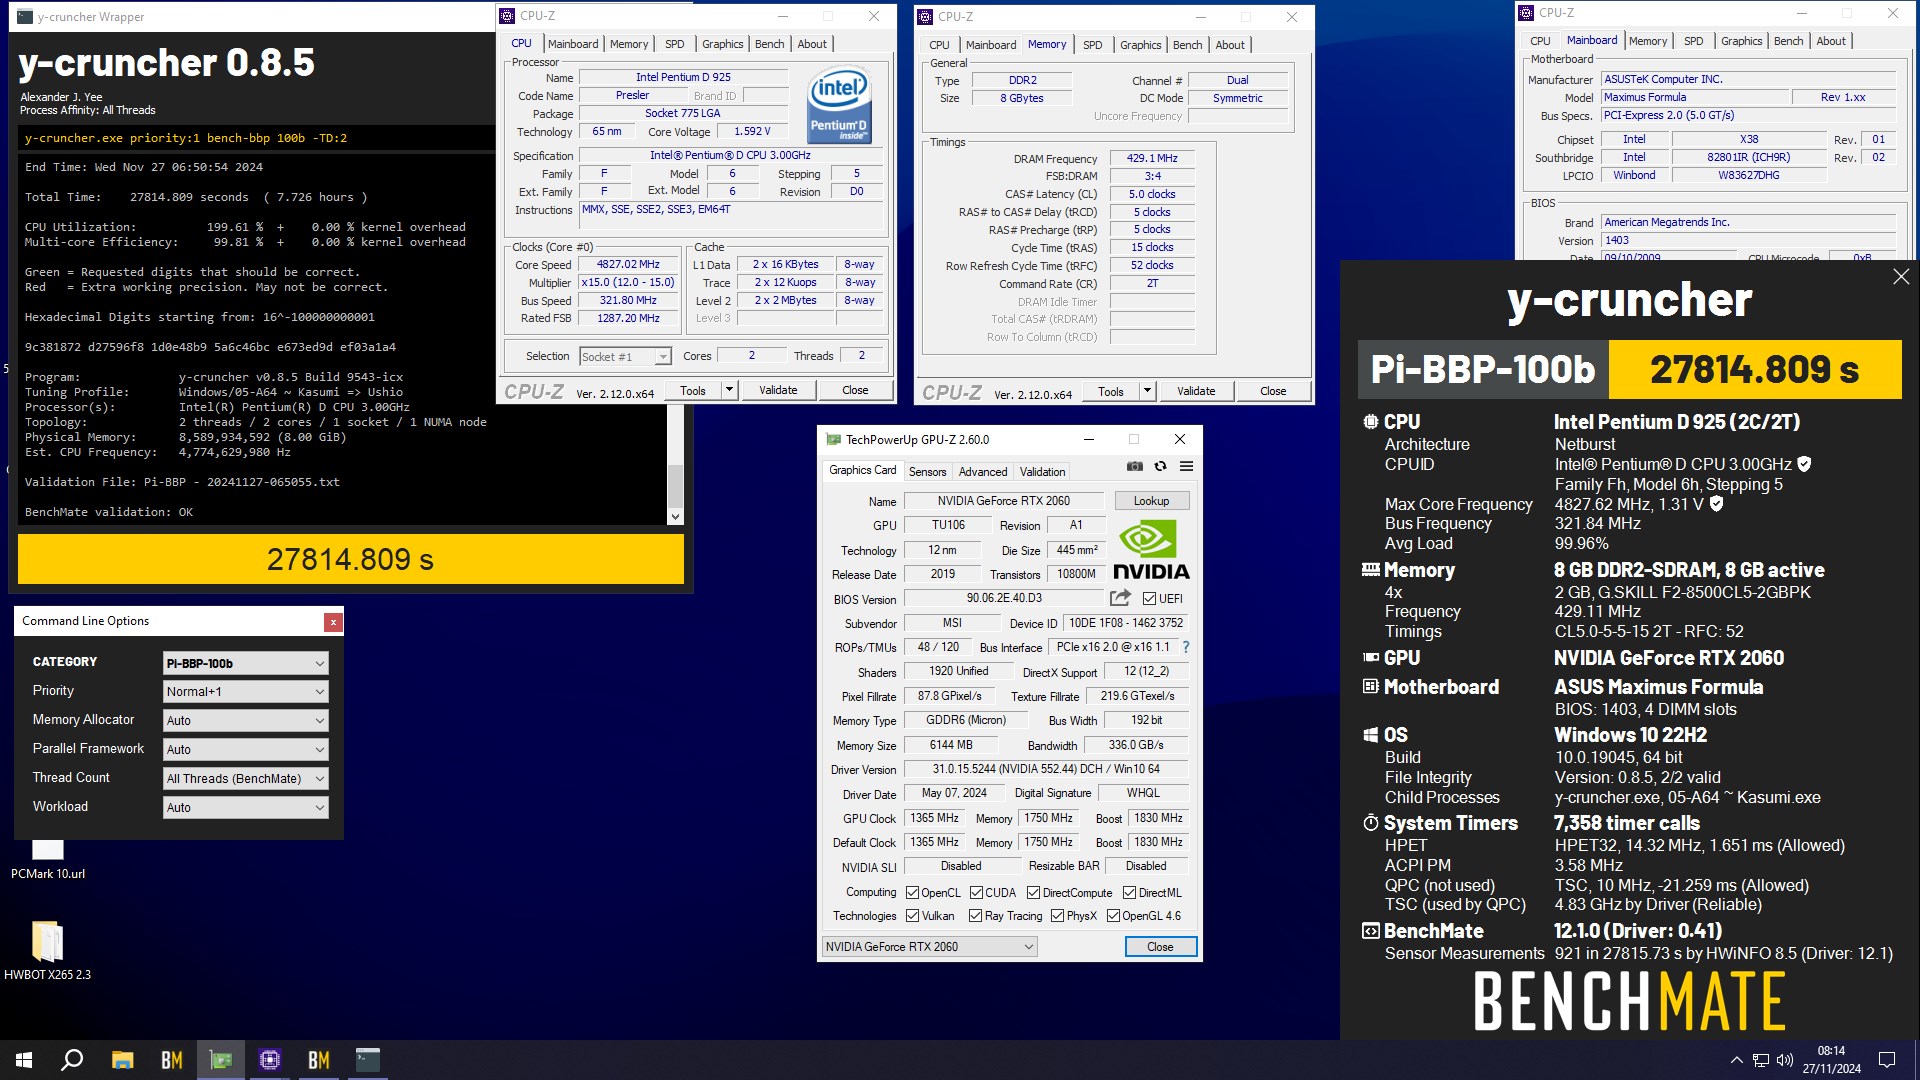1920x1080 pixels.
Task: Open the Parallel Framework dropdown
Action: (x=245, y=749)
